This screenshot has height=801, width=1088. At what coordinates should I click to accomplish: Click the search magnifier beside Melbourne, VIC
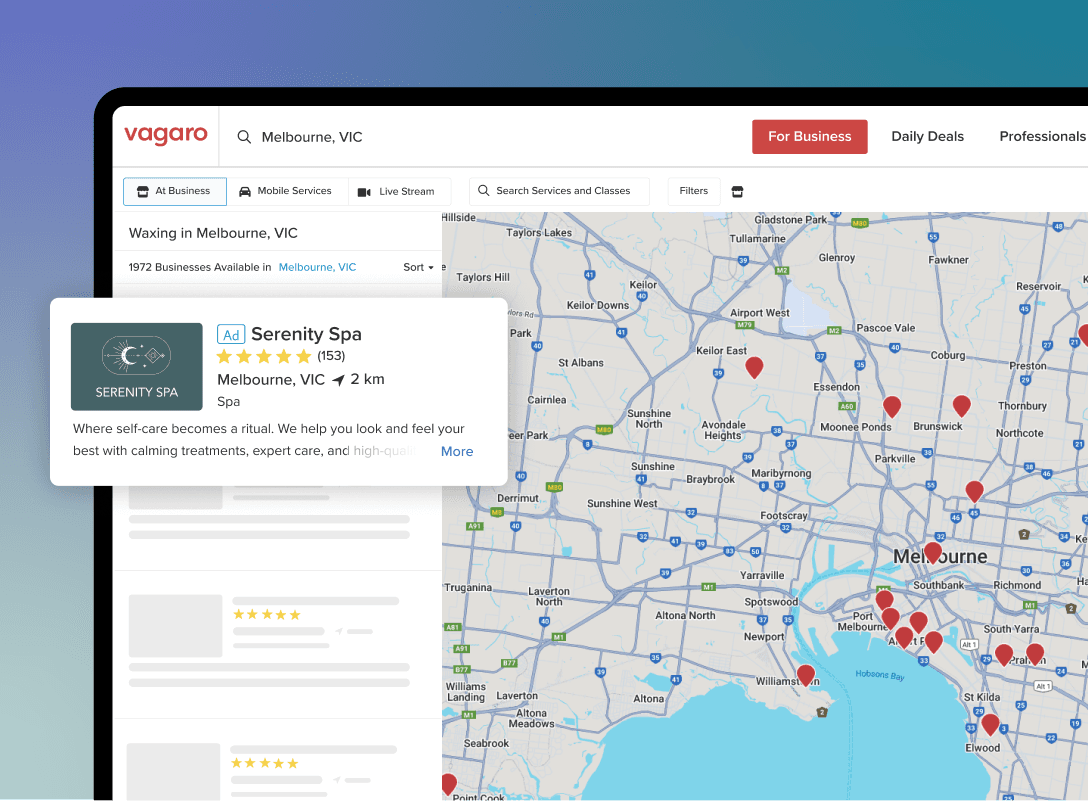pos(244,137)
